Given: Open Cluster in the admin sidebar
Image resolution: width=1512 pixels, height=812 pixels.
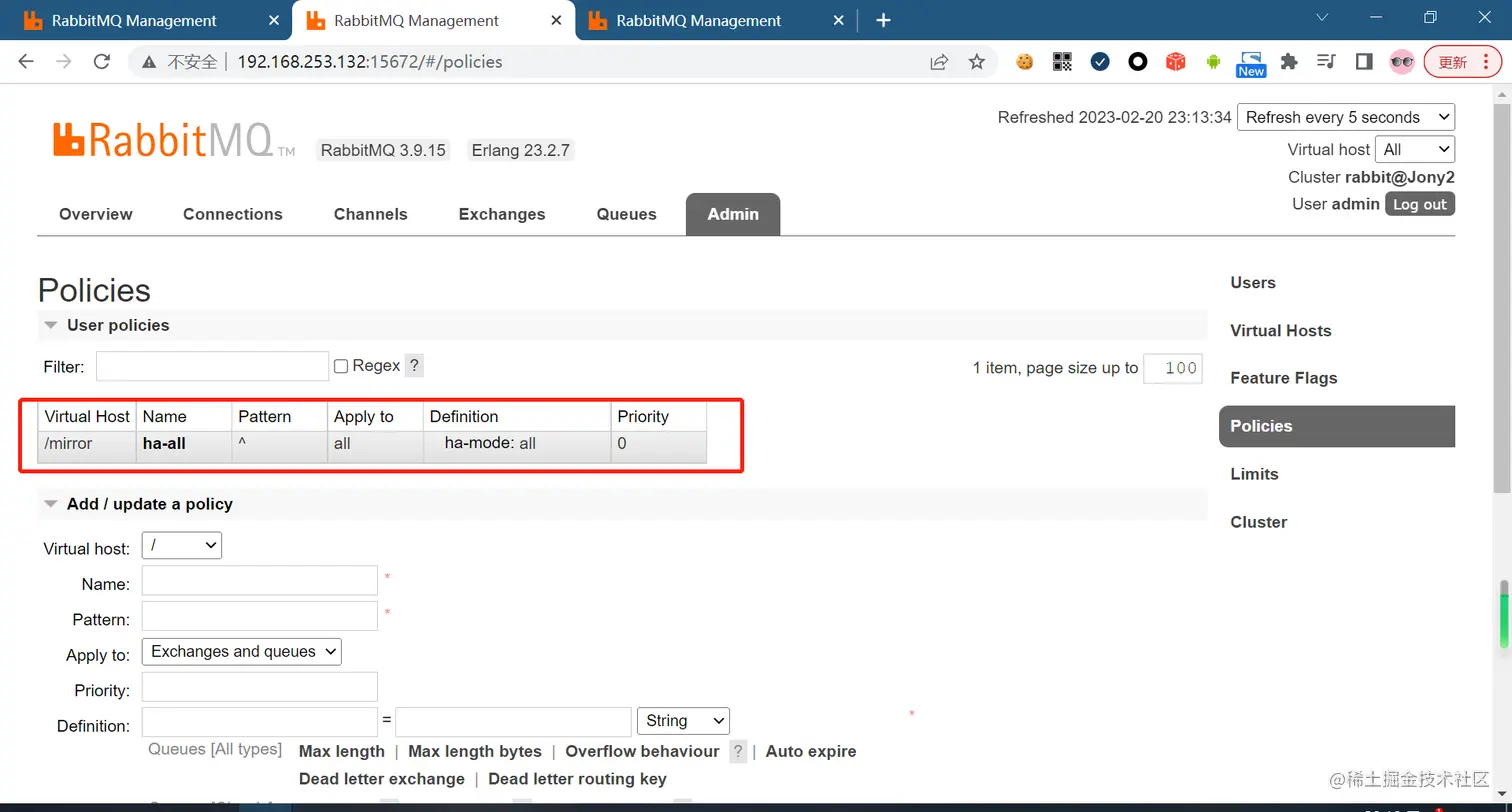Looking at the screenshot, I should 1259,522.
